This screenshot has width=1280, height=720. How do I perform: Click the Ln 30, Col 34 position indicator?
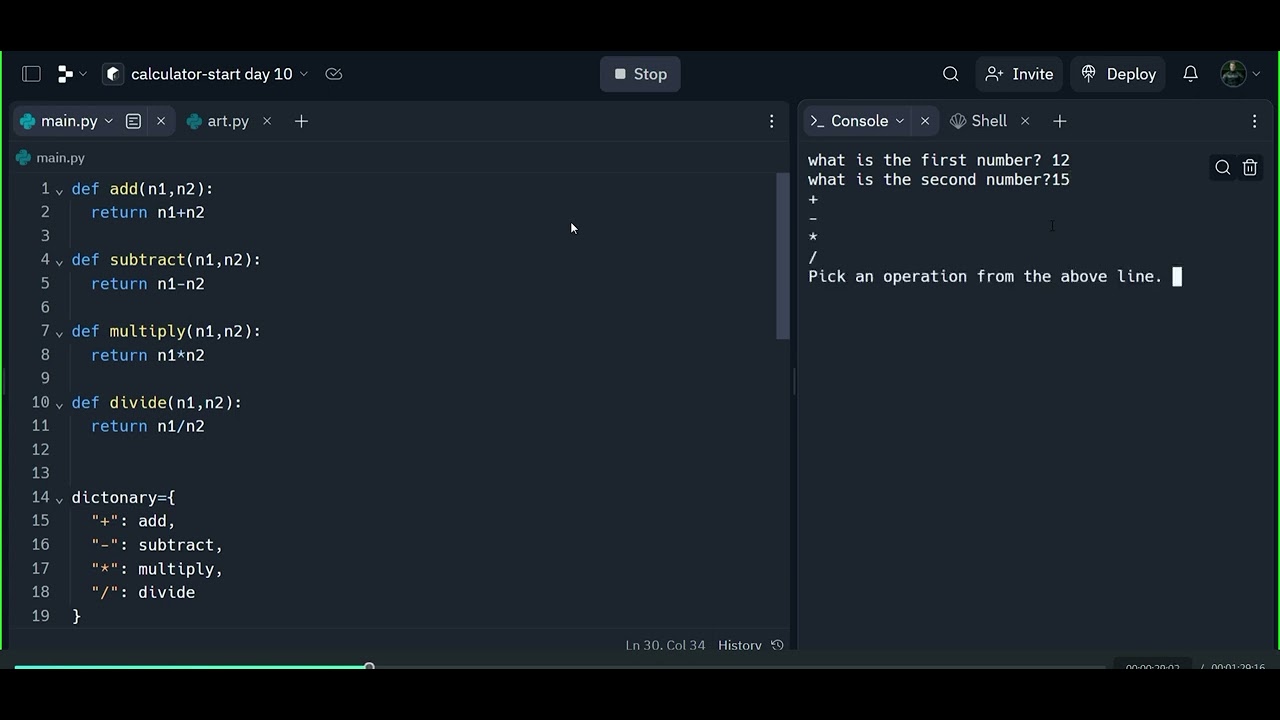pos(665,645)
